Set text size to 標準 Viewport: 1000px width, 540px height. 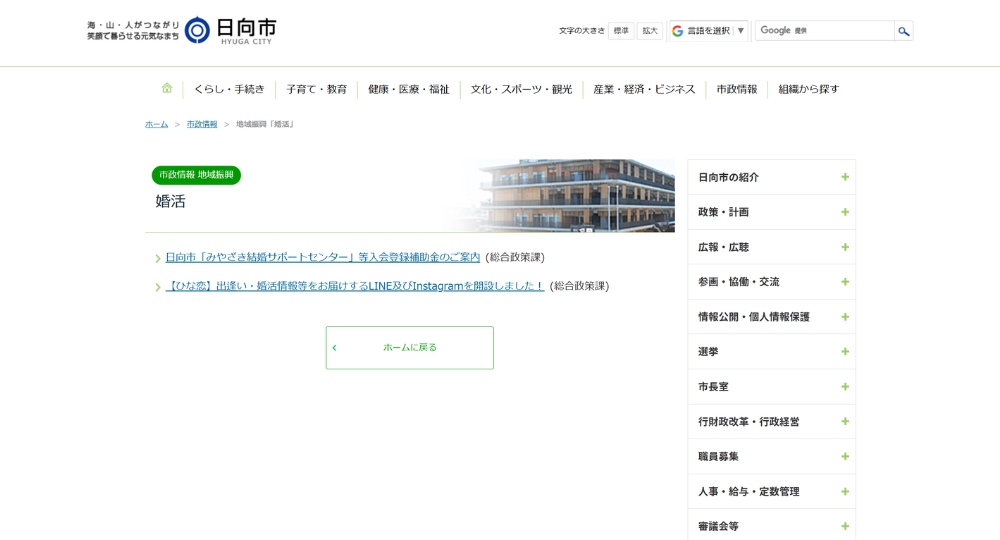pyautogui.click(x=621, y=31)
